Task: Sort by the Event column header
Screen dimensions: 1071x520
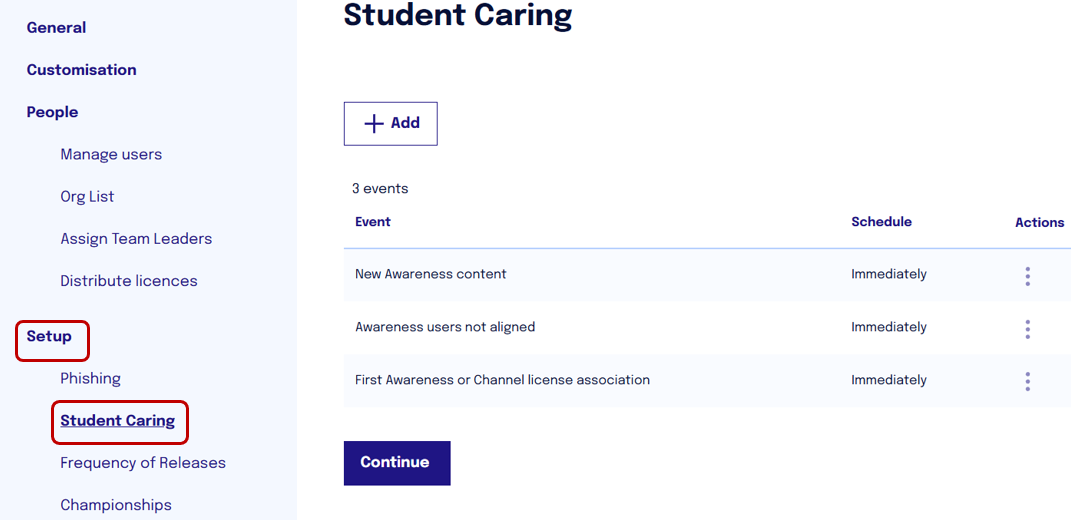Action: click(x=373, y=222)
